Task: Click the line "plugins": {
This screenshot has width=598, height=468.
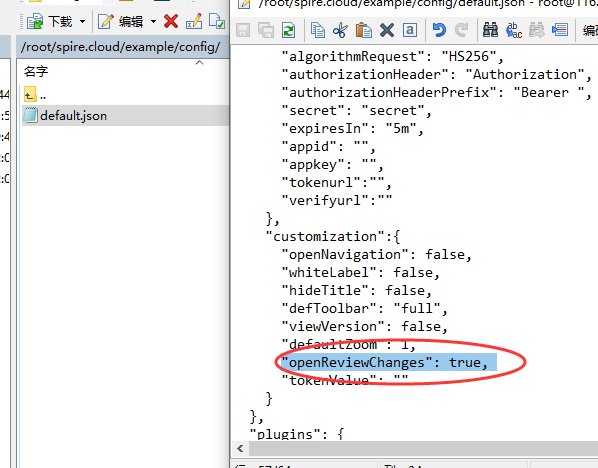Action: 297,434
